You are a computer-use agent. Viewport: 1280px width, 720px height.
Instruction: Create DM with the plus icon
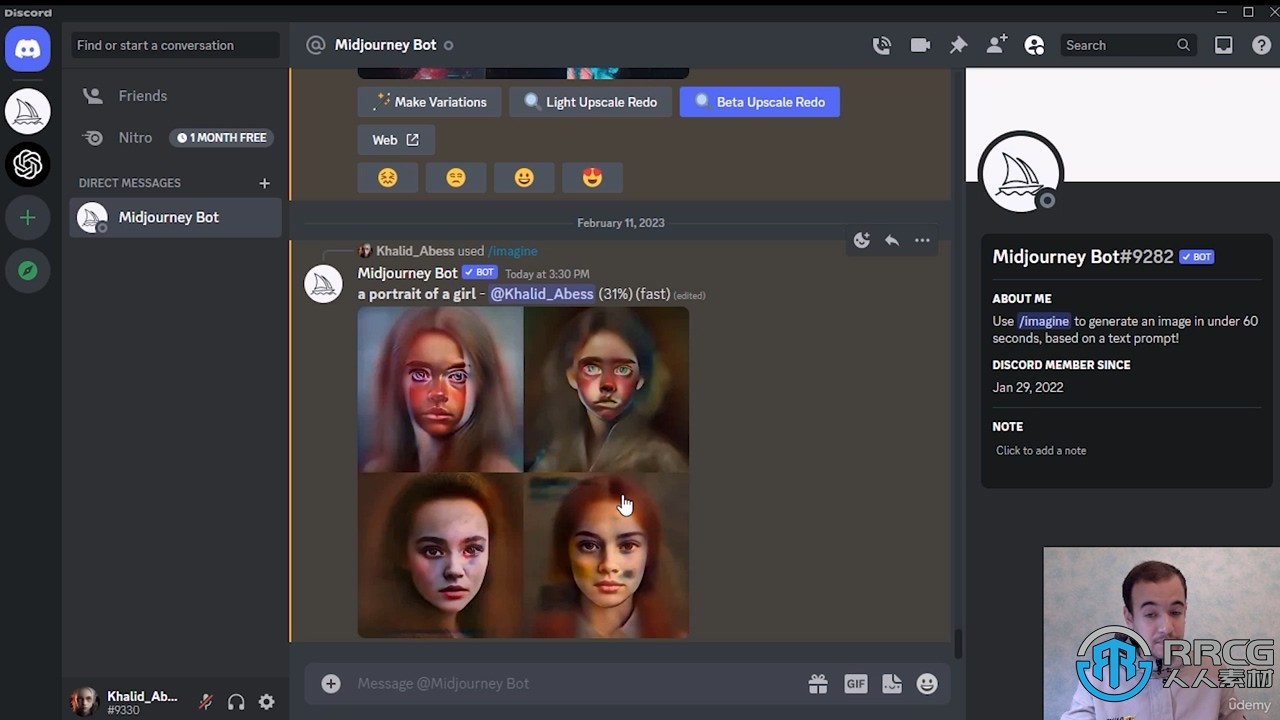[265, 183]
